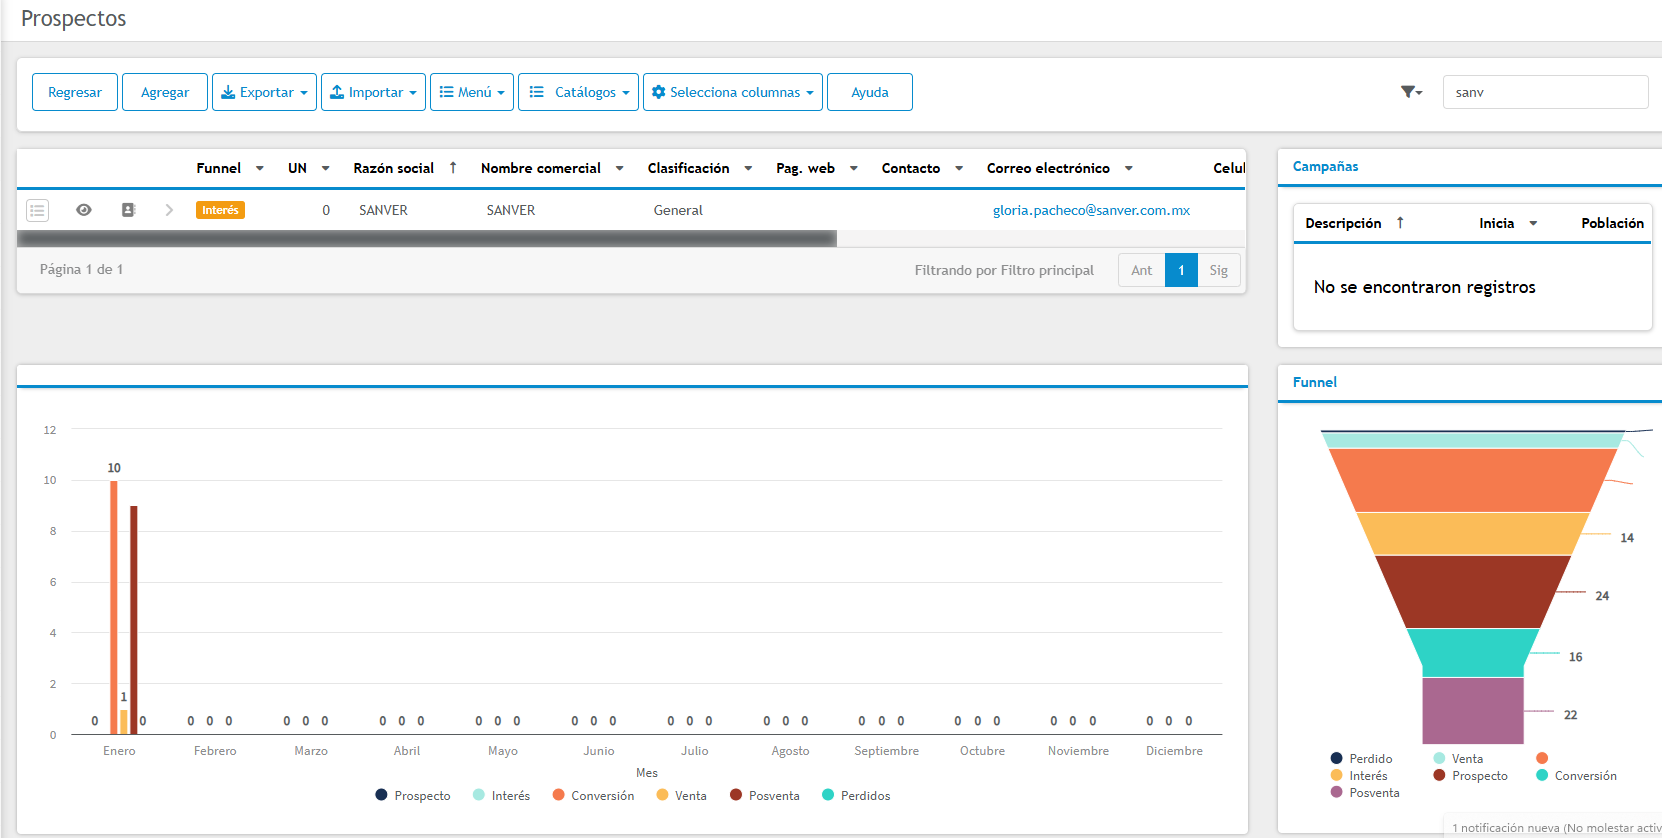Toggle Perdido in funnel chart legend
1662x838 pixels.
click(x=1361, y=759)
